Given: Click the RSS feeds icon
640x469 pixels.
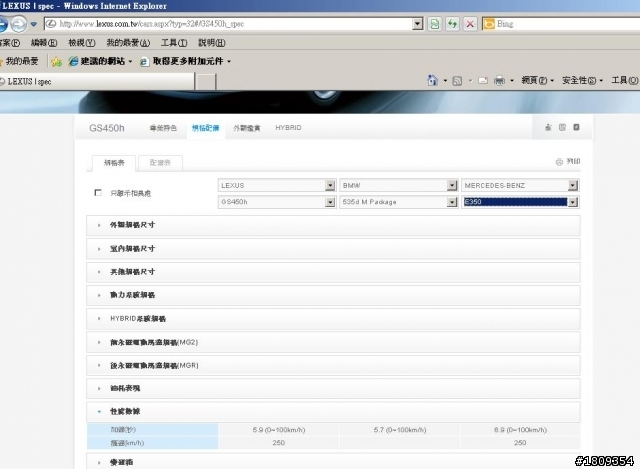Looking at the screenshot, I should [x=458, y=81].
